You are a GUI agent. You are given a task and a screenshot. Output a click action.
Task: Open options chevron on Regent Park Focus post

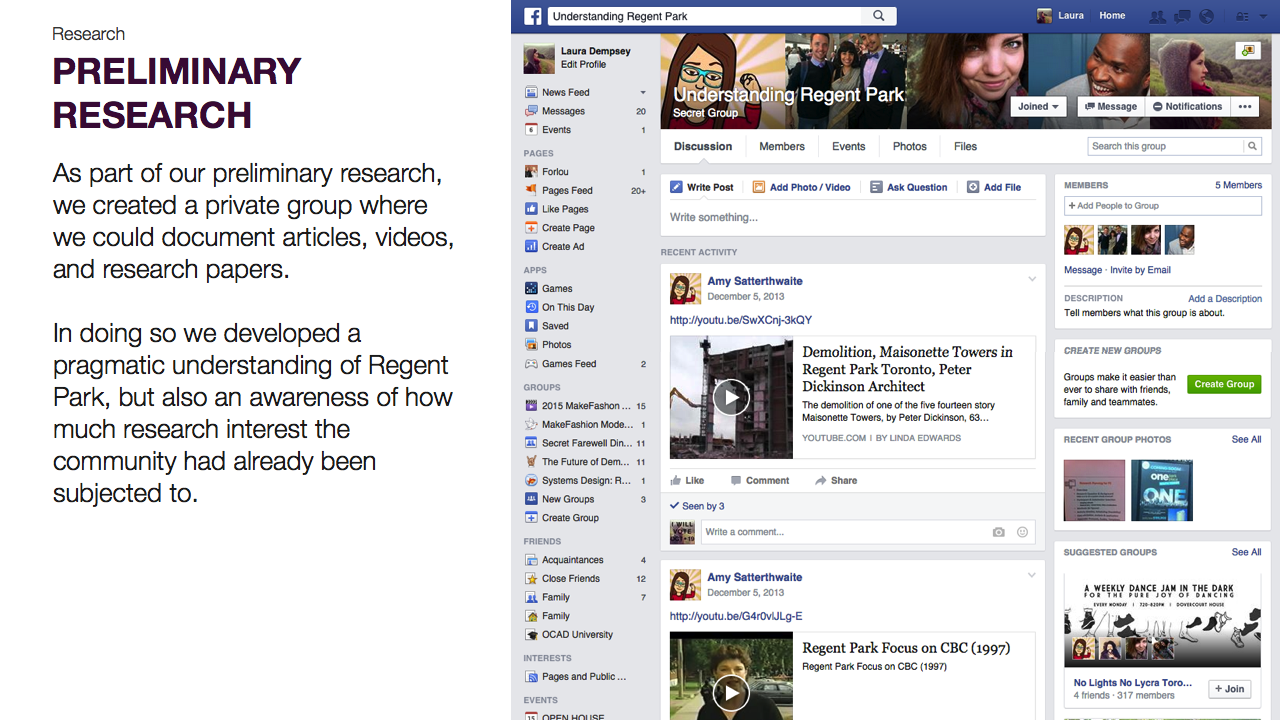(1032, 575)
